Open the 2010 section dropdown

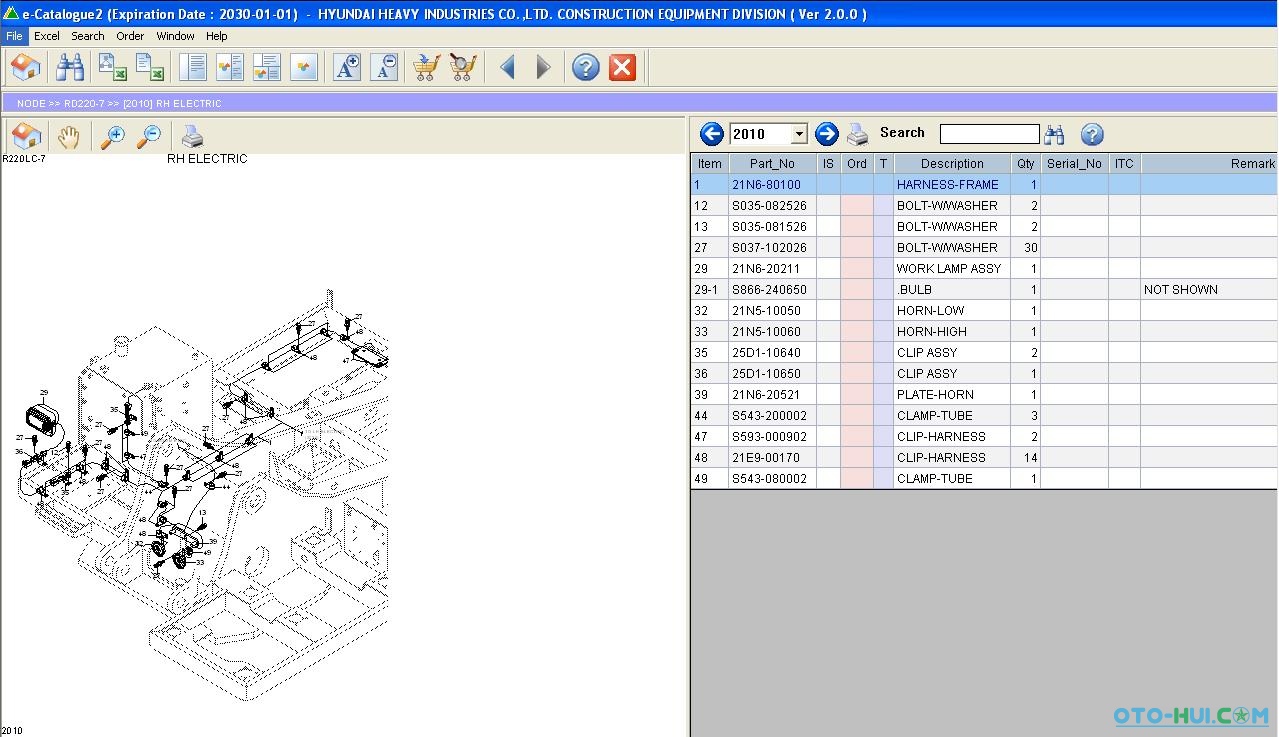(x=799, y=134)
